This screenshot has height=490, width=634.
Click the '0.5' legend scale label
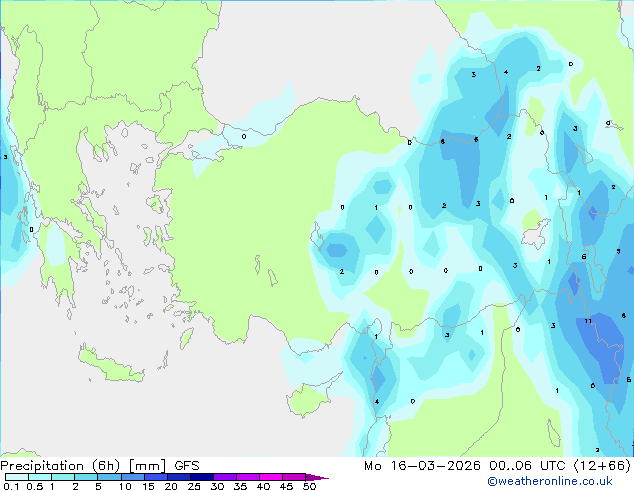35,486
